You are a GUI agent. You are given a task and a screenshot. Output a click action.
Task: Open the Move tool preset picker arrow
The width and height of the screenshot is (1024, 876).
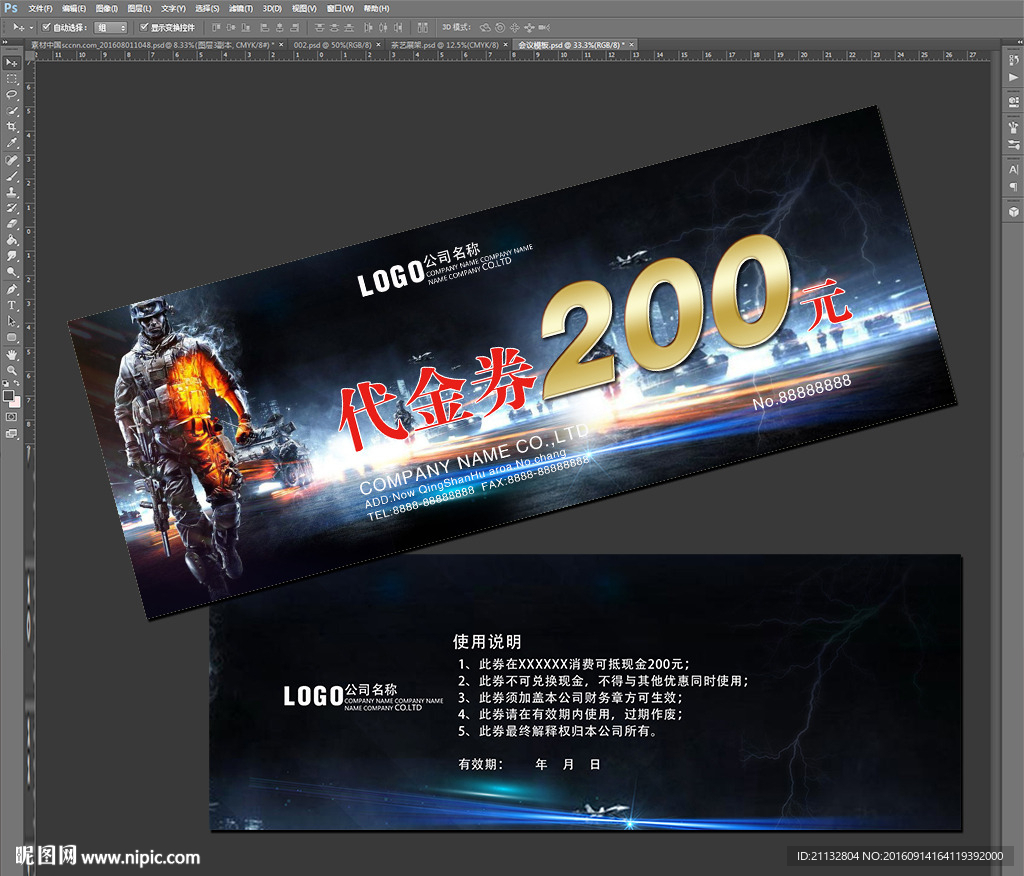[31, 28]
